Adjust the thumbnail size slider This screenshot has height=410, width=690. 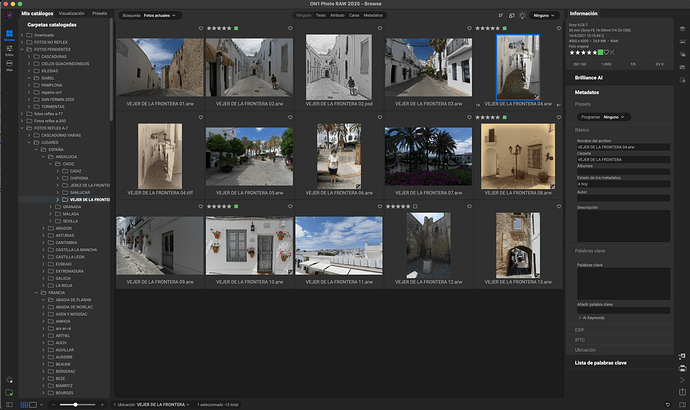(x=76, y=404)
